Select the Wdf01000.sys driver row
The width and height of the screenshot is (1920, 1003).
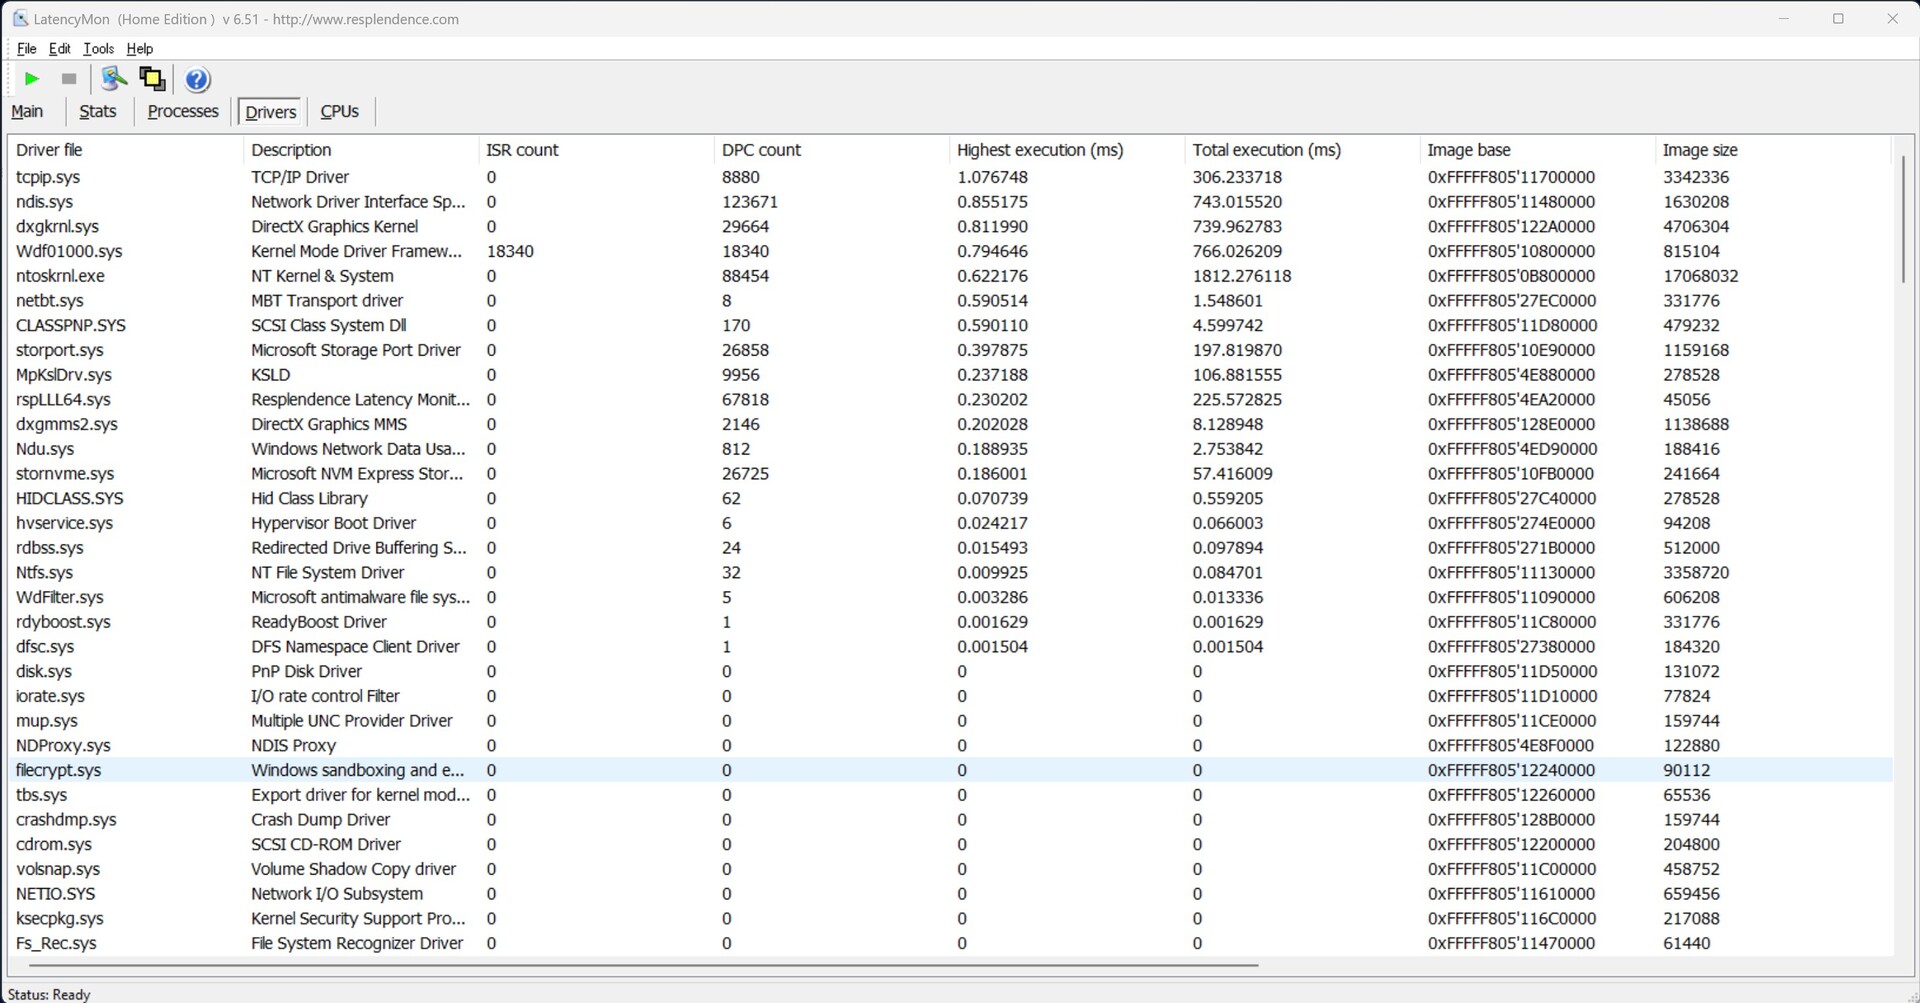coord(69,251)
